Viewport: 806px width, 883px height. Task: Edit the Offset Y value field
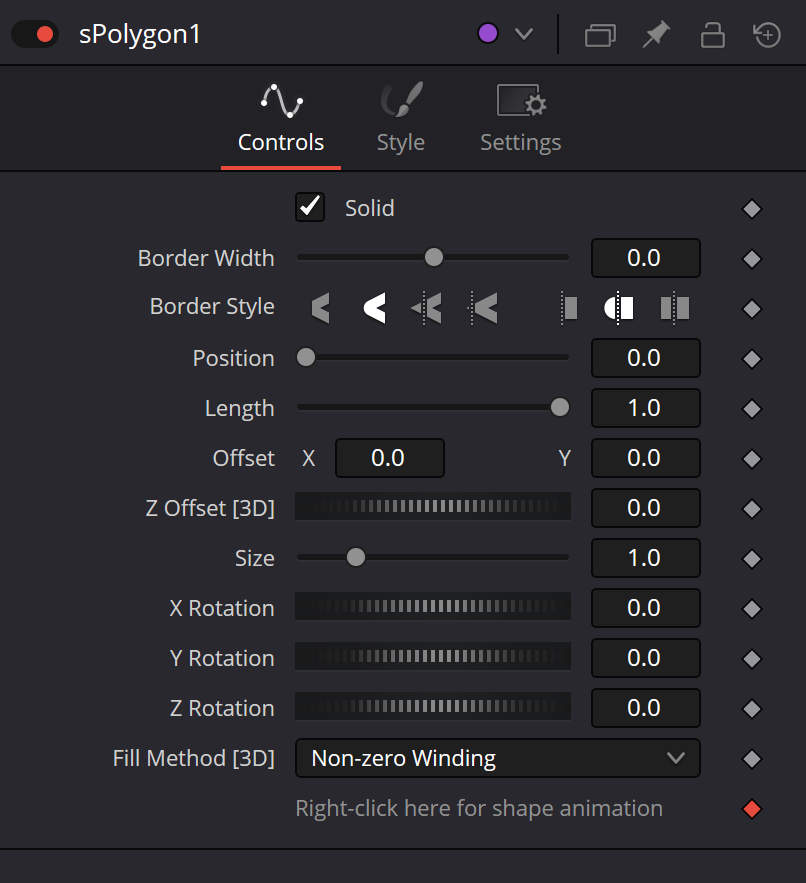[x=645, y=458]
